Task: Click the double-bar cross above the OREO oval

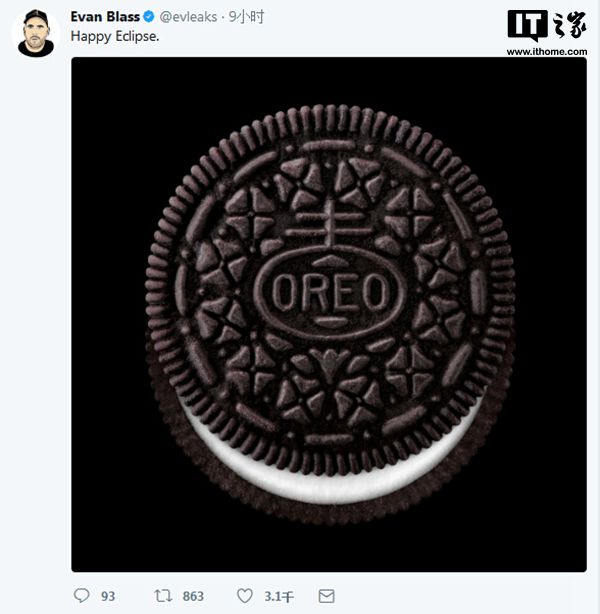Action: click(x=330, y=225)
